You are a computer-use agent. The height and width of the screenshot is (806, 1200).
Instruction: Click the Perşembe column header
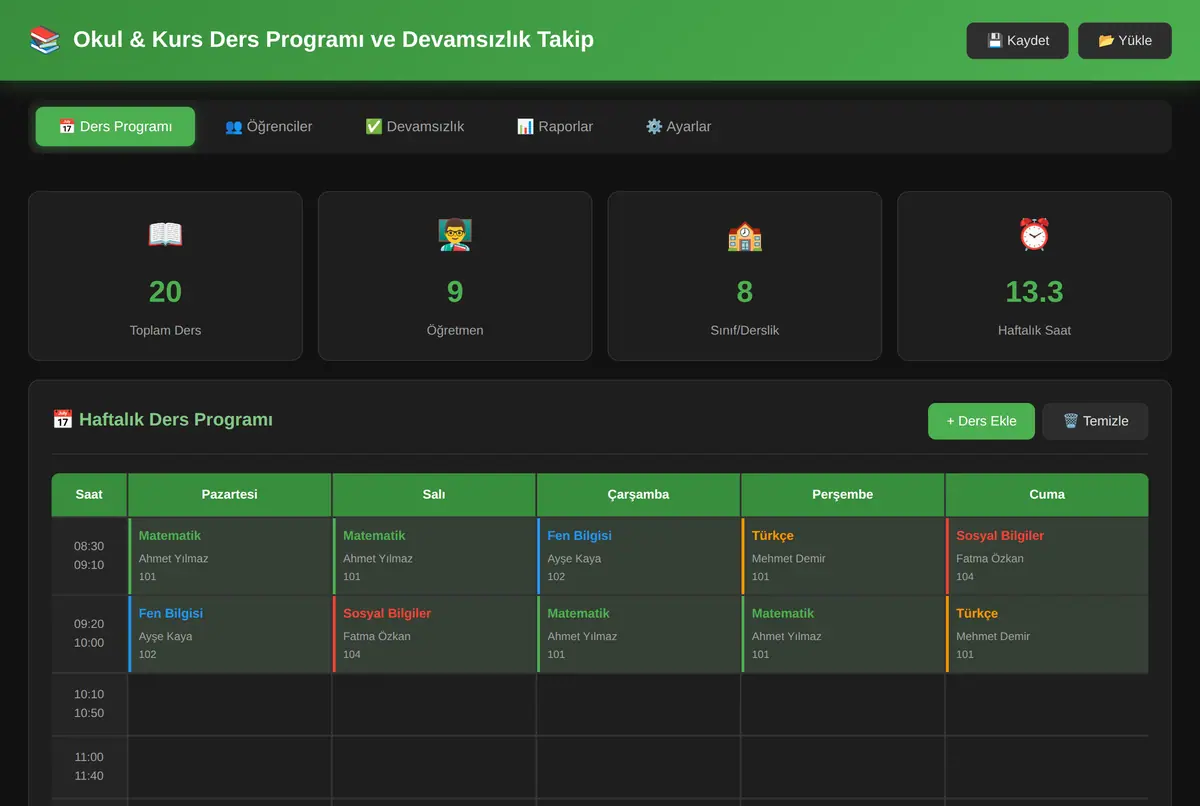[843, 494]
